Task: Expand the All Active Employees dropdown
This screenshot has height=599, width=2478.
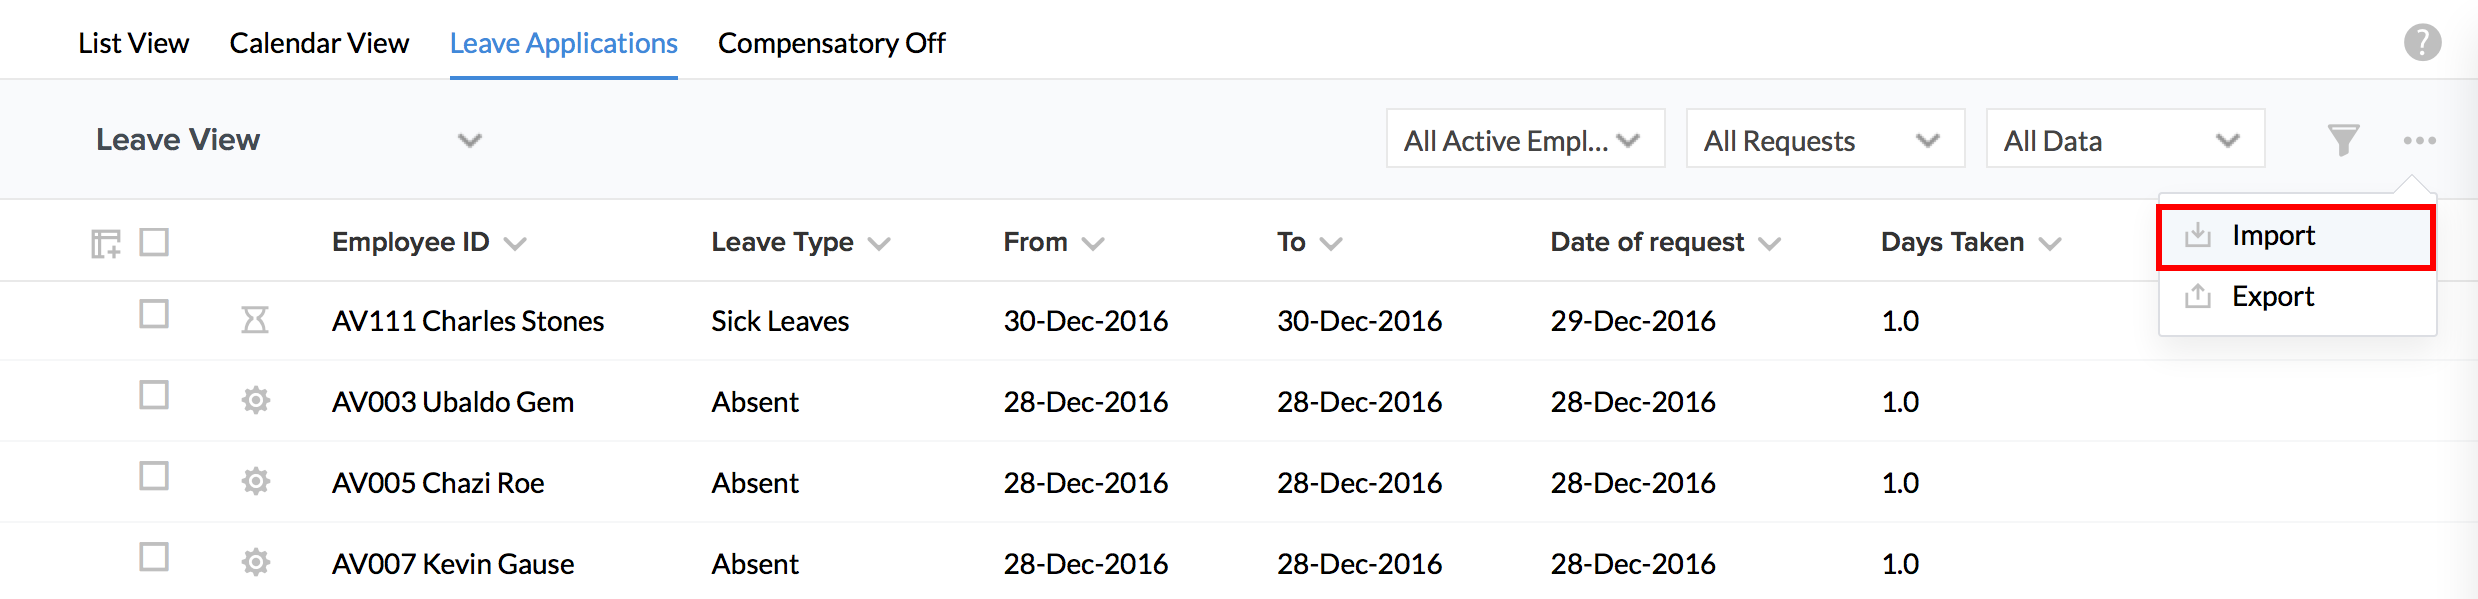Action: click(x=1524, y=140)
